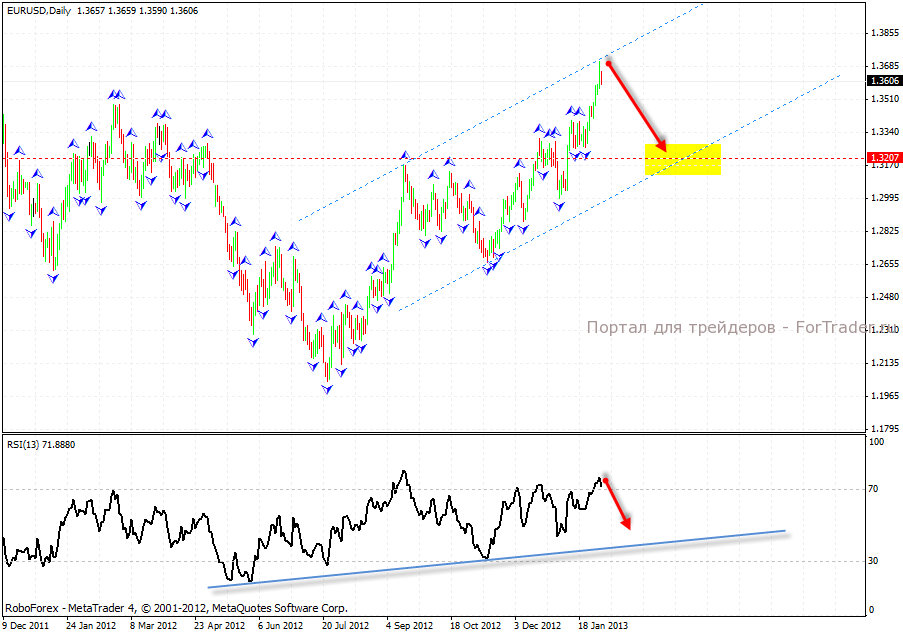Click the blue fractal atop the September 2012 peak
Viewport: 903px width, 633px height.
pyautogui.click(x=405, y=155)
